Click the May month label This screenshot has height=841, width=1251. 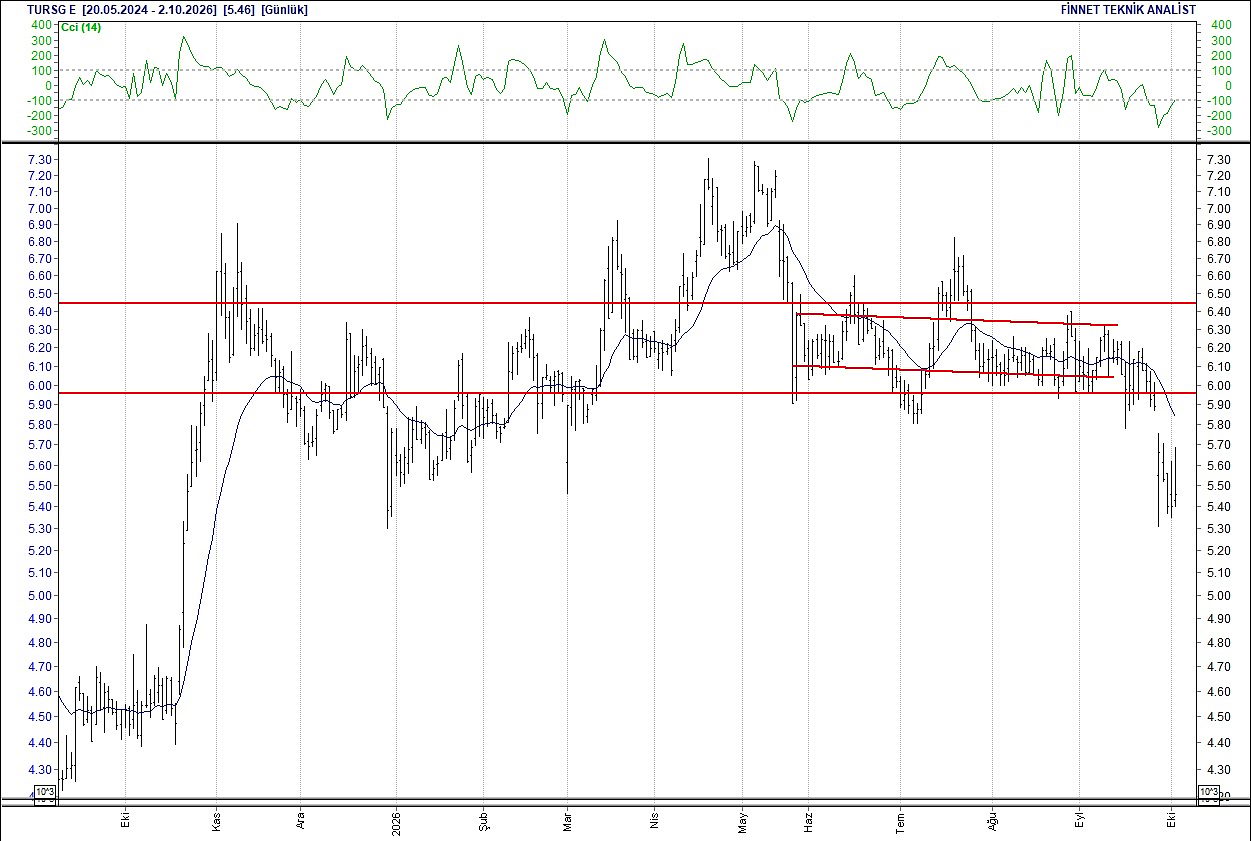[742, 820]
